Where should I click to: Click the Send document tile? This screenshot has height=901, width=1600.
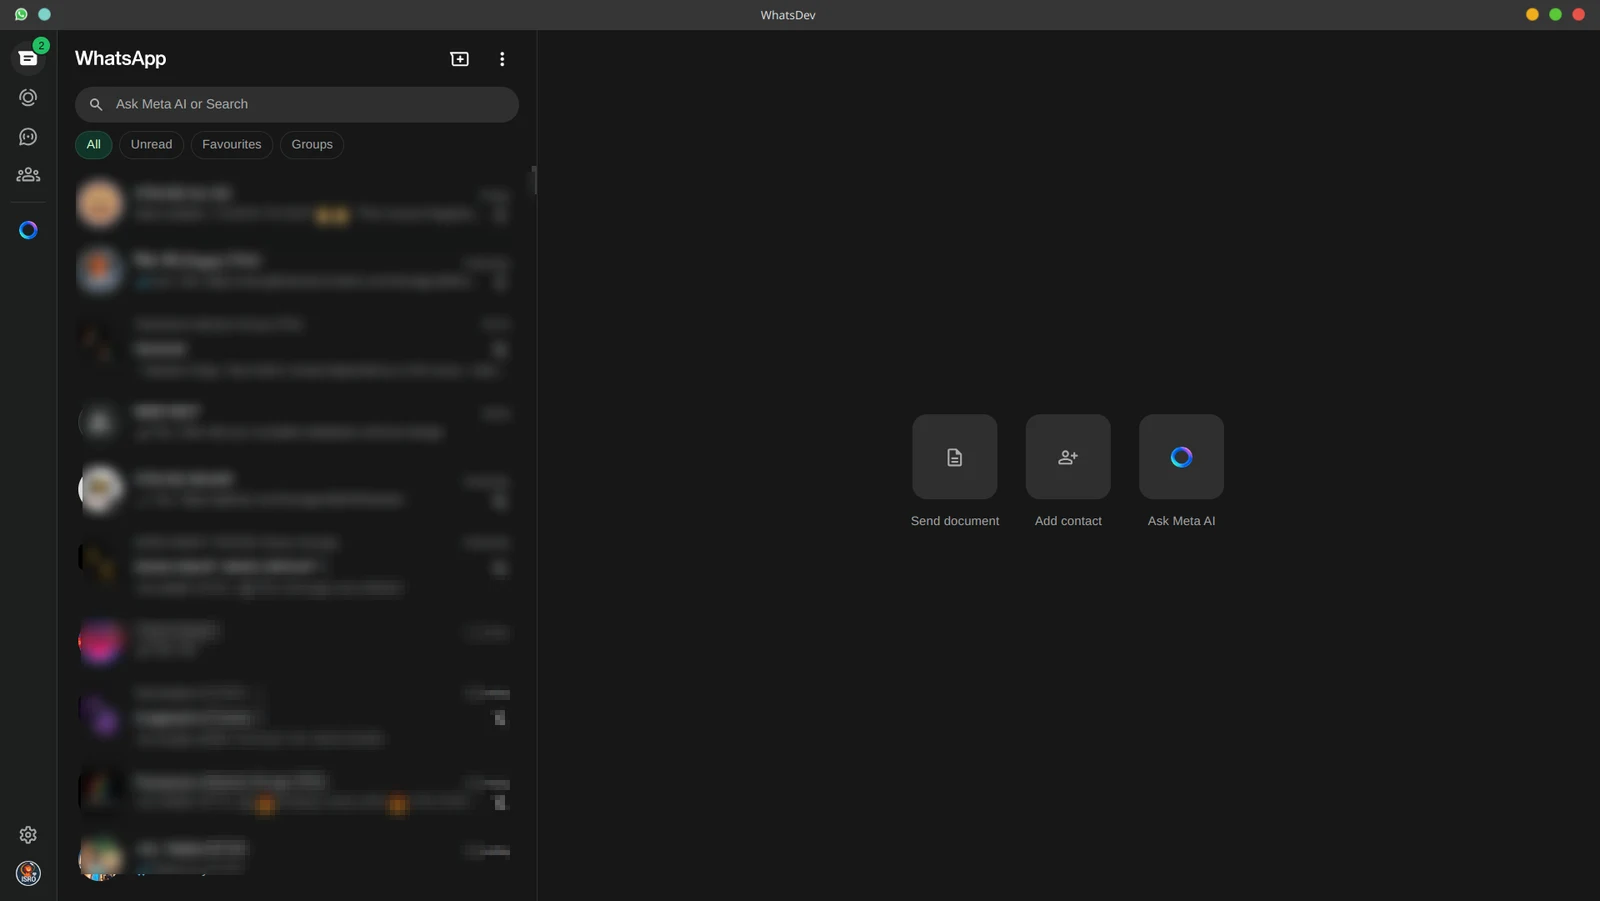(x=955, y=457)
